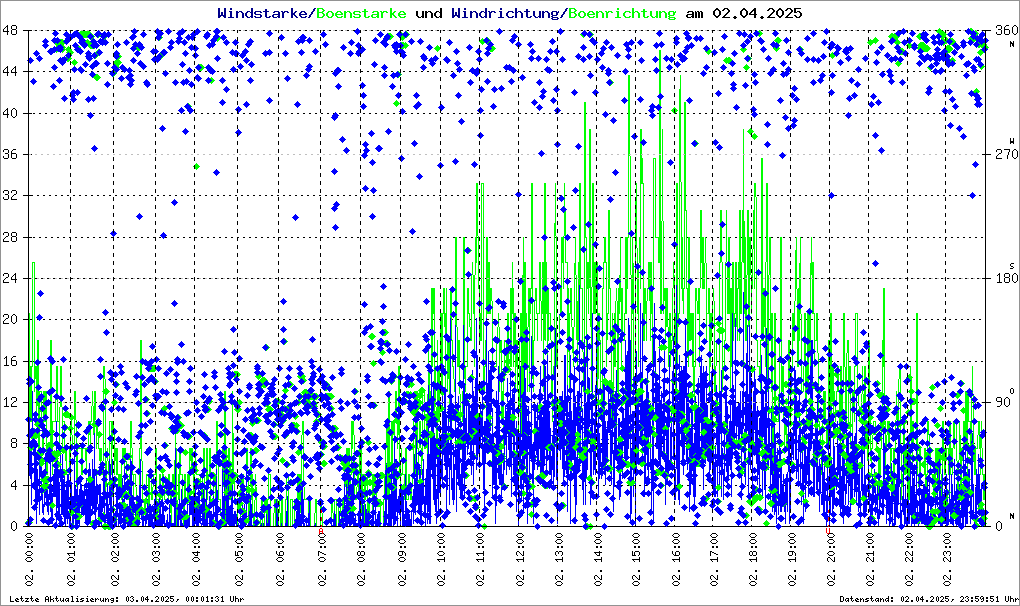Click the compass letter 'W' on right axis
This screenshot has height=606, width=1020.
1012,141
